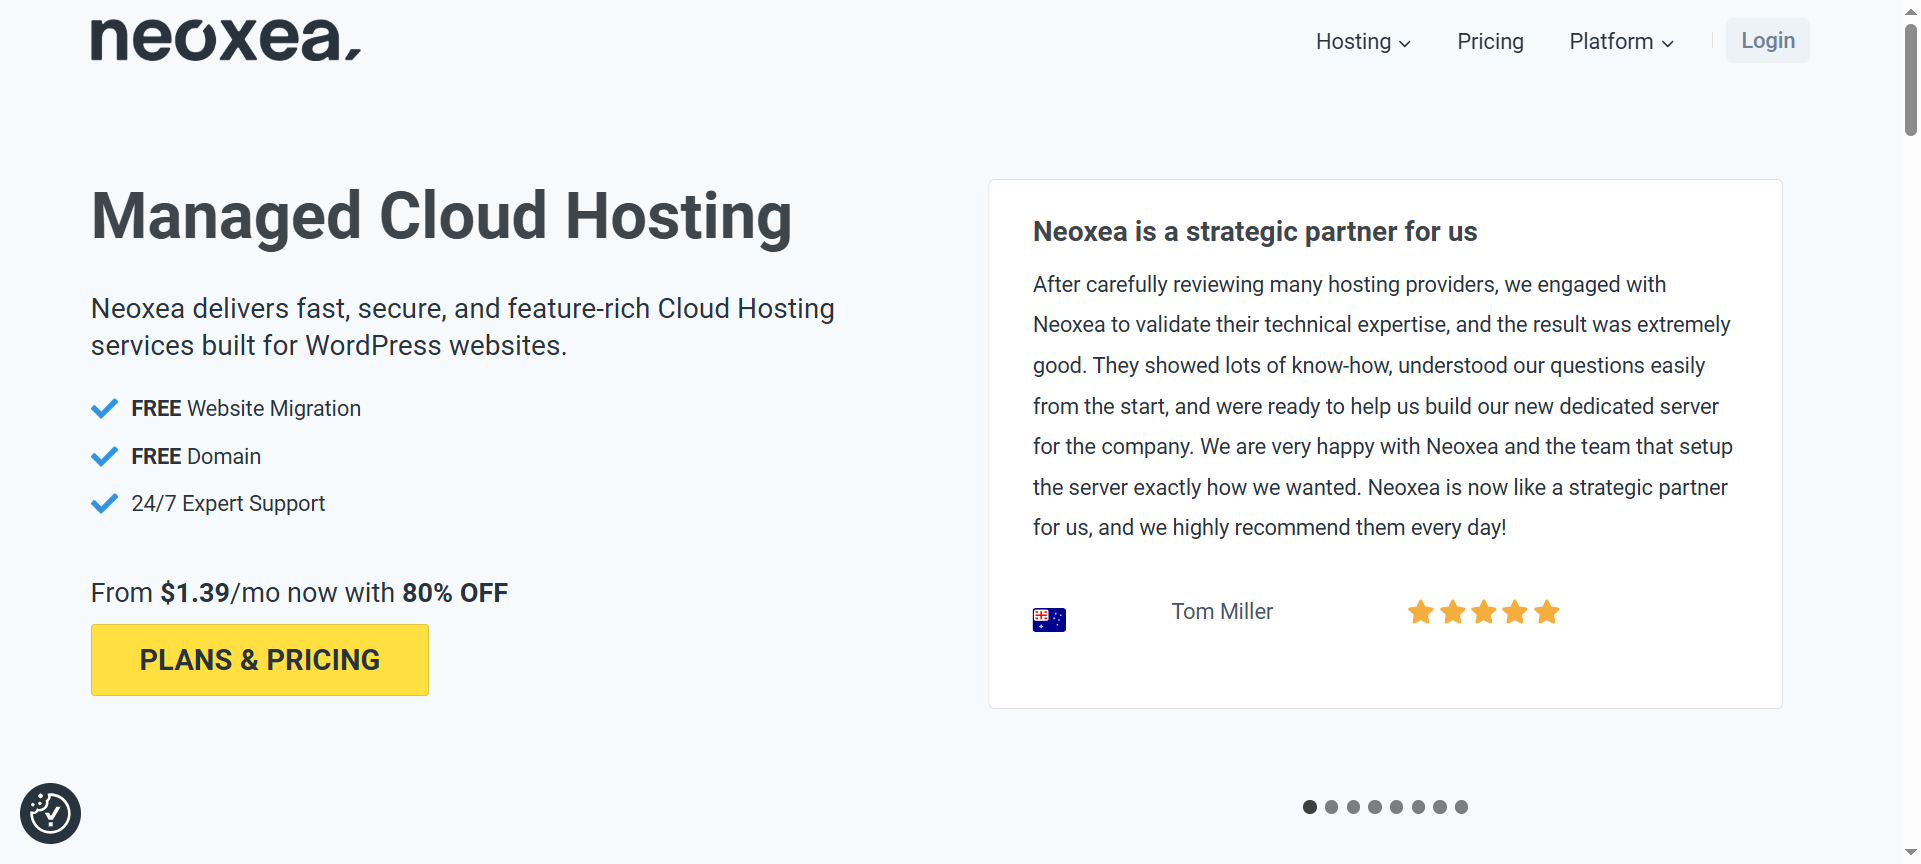Switch to the second testimonial dot
The width and height of the screenshot is (1921, 864).
click(1331, 807)
